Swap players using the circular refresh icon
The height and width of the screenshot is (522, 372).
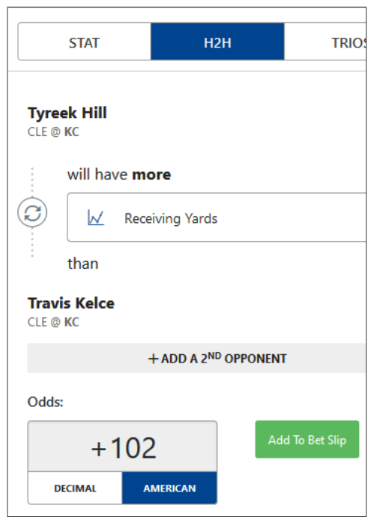coord(32,213)
